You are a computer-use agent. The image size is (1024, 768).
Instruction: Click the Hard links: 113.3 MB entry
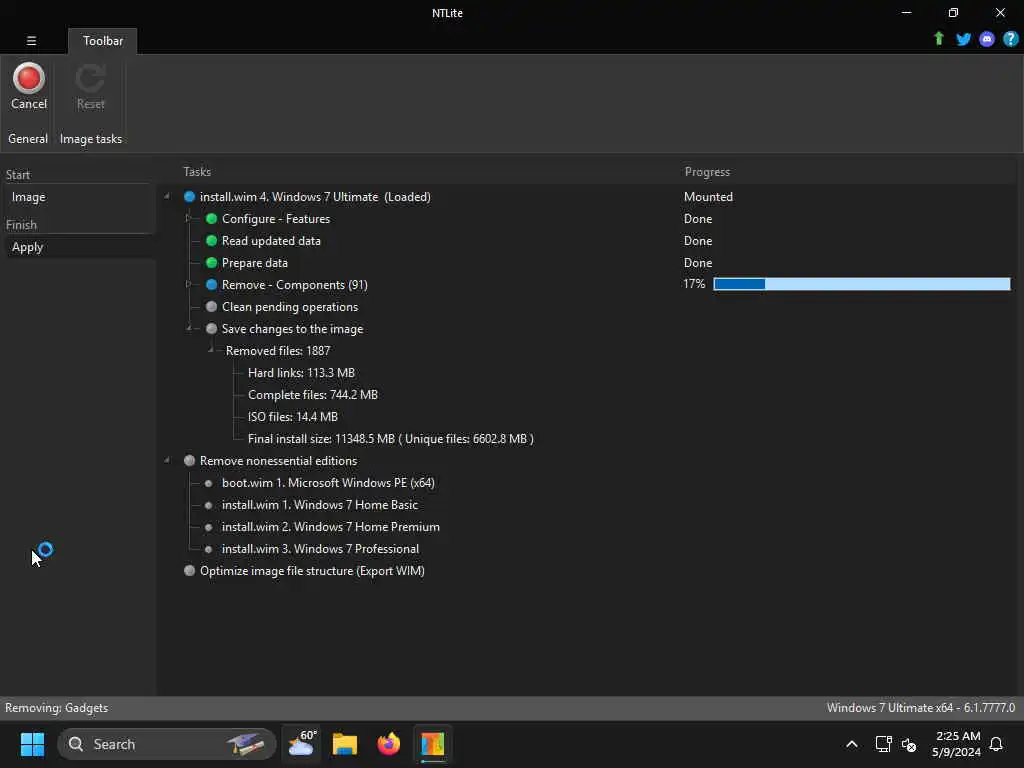pos(301,373)
